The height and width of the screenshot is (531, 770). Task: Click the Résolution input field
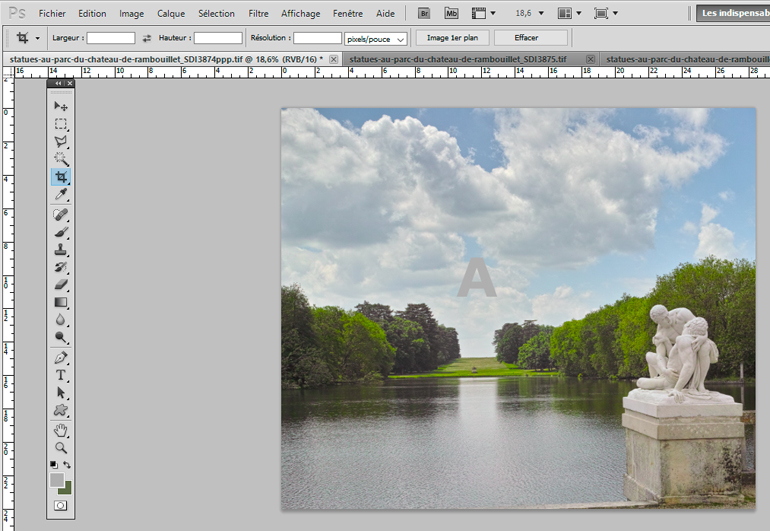tap(317, 38)
